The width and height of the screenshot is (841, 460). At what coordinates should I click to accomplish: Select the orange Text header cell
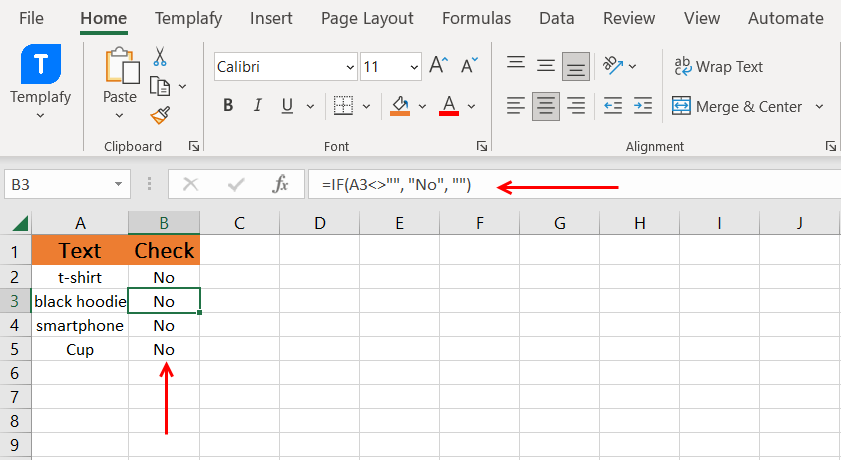(80, 250)
